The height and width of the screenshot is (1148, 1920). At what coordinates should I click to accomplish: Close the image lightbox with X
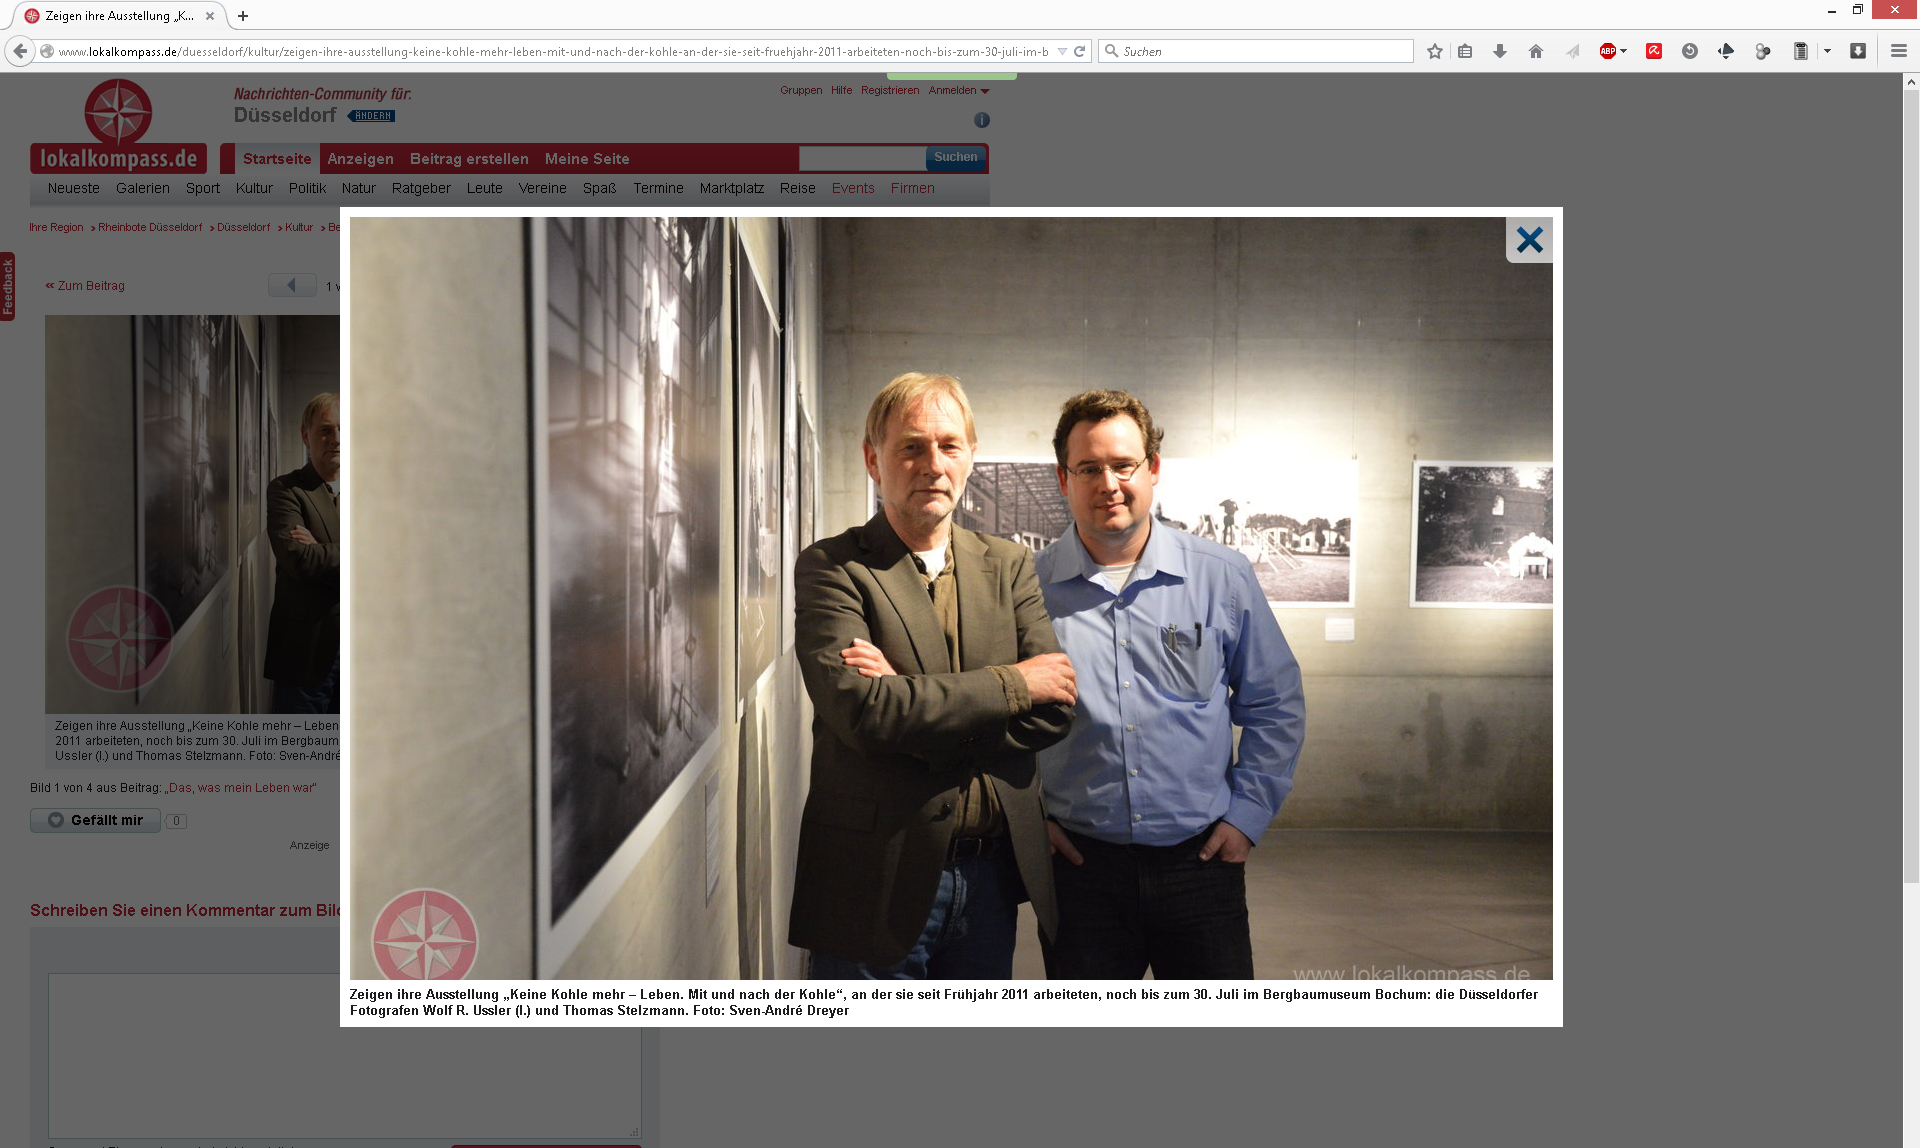click(x=1529, y=240)
